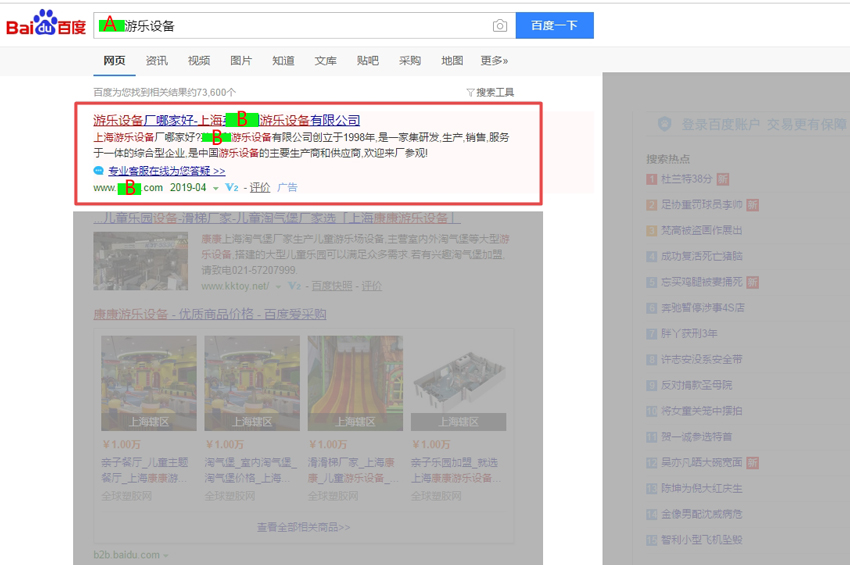Click the www.kktoy.net/ URL

coord(235,286)
